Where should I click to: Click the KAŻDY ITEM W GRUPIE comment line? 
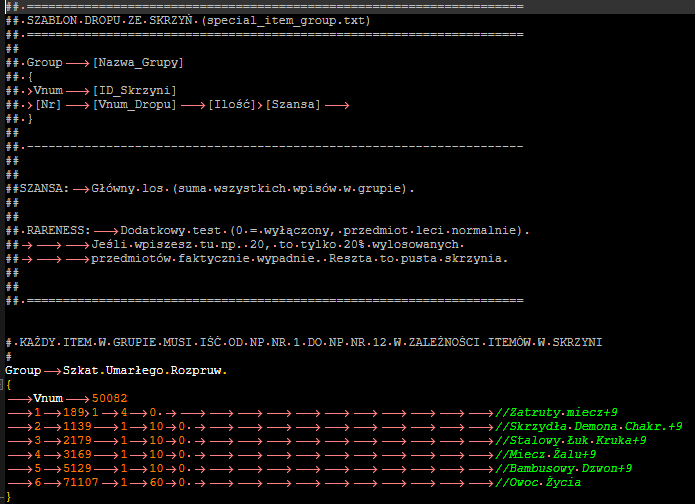304,342
